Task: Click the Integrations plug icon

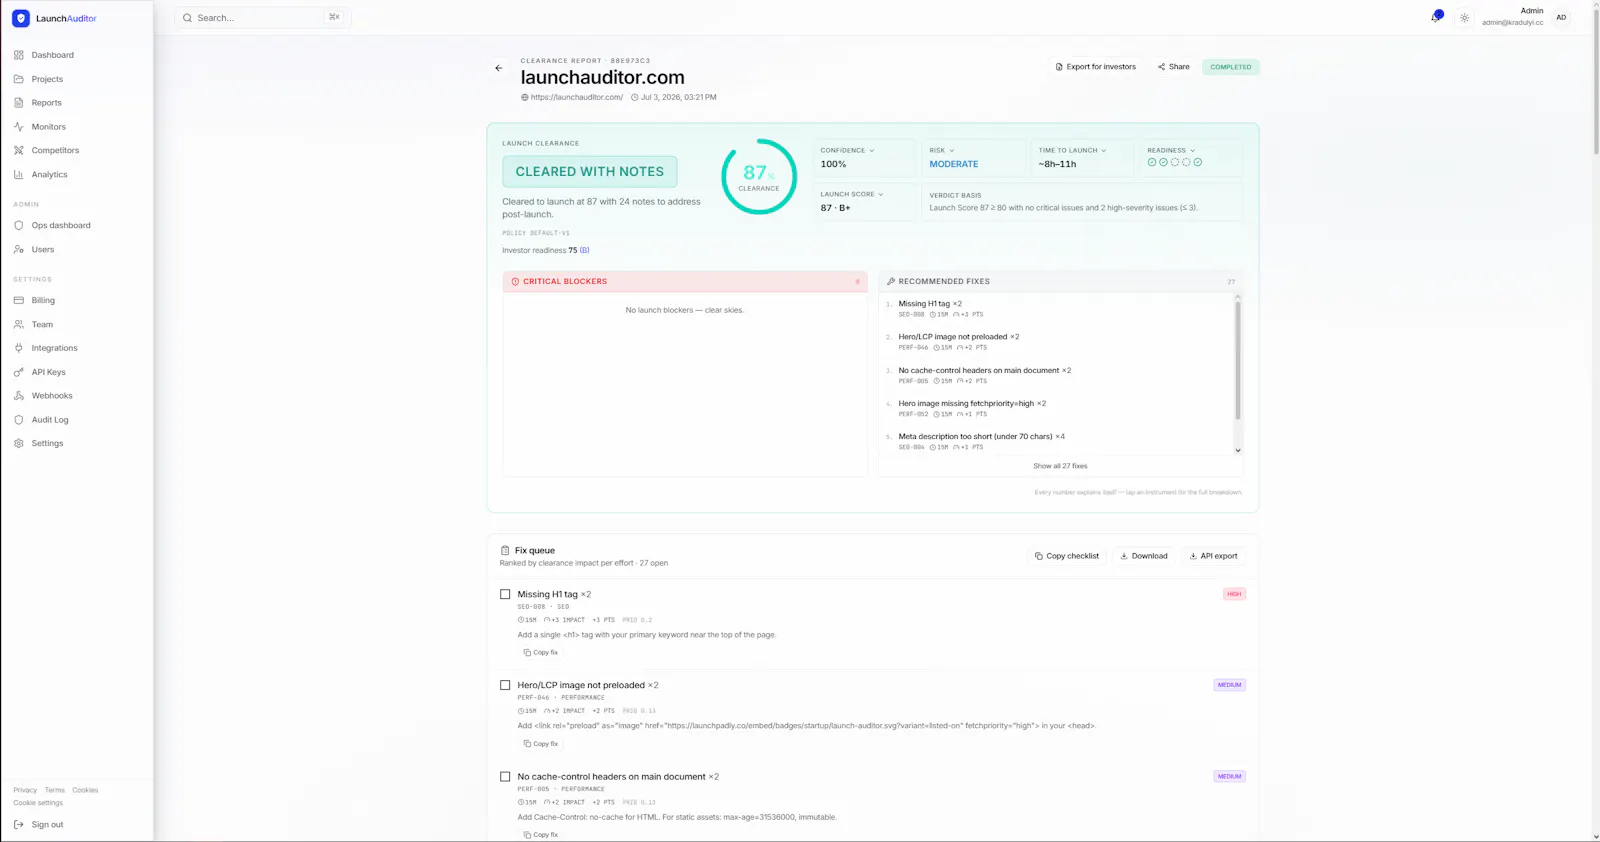Action: point(19,348)
